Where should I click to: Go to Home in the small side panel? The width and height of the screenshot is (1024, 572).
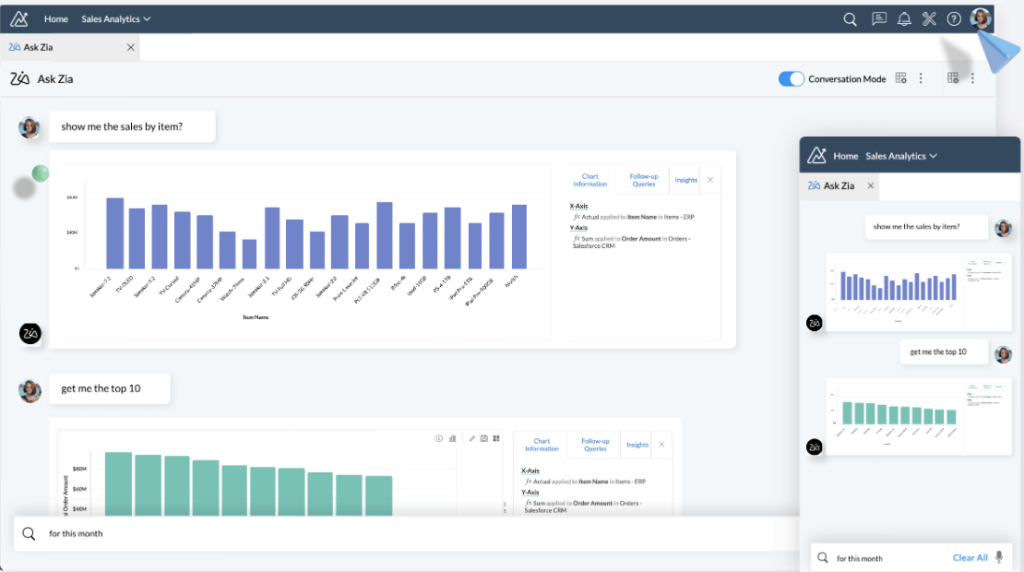point(845,156)
